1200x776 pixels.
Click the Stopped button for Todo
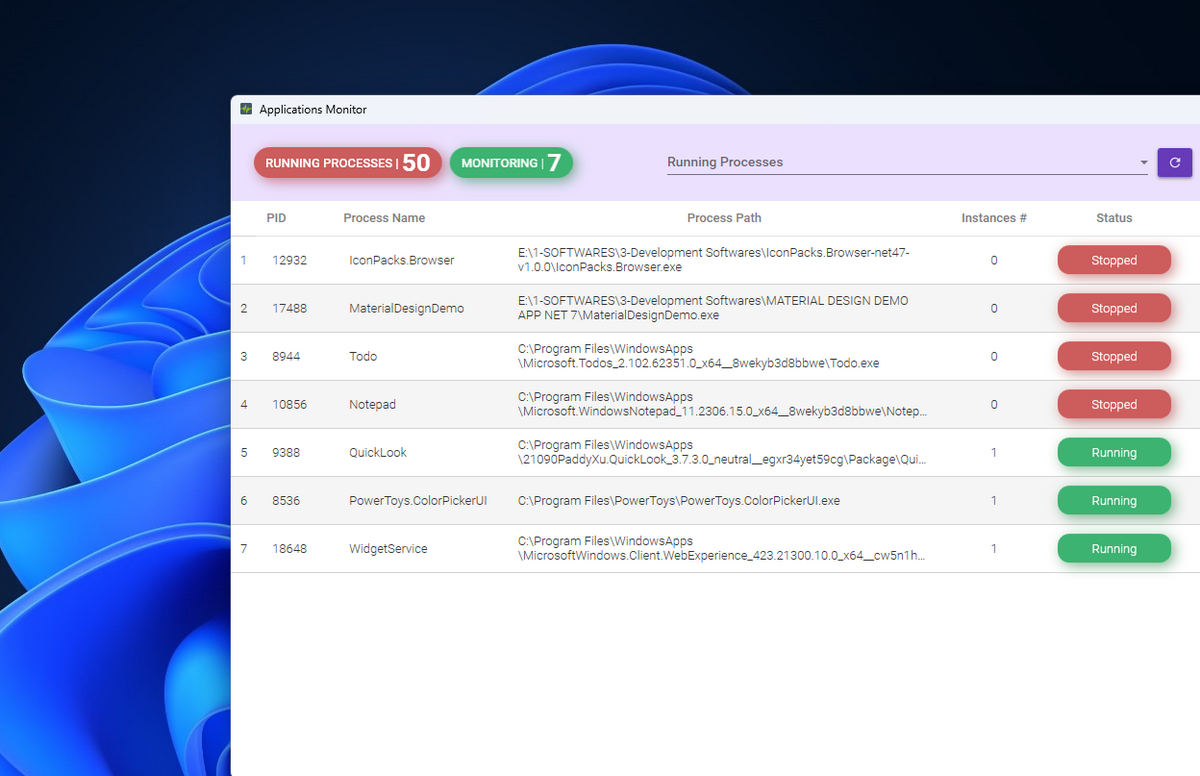coord(1113,356)
